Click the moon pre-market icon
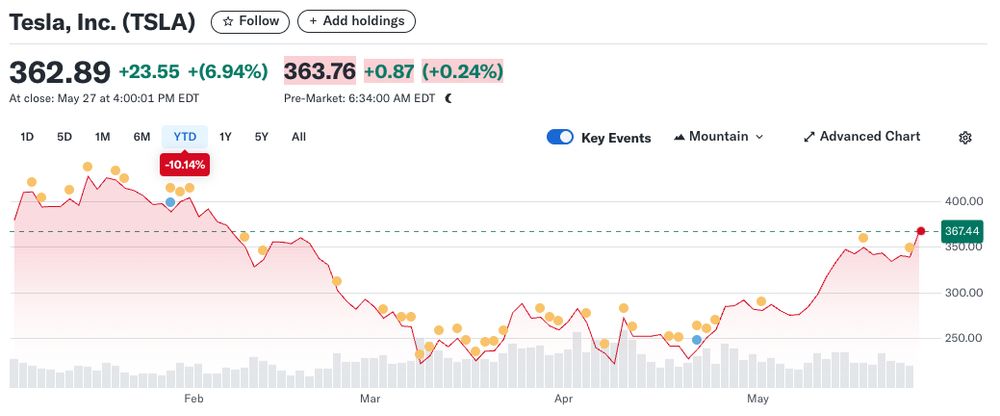The image size is (1000, 416). pos(448,98)
